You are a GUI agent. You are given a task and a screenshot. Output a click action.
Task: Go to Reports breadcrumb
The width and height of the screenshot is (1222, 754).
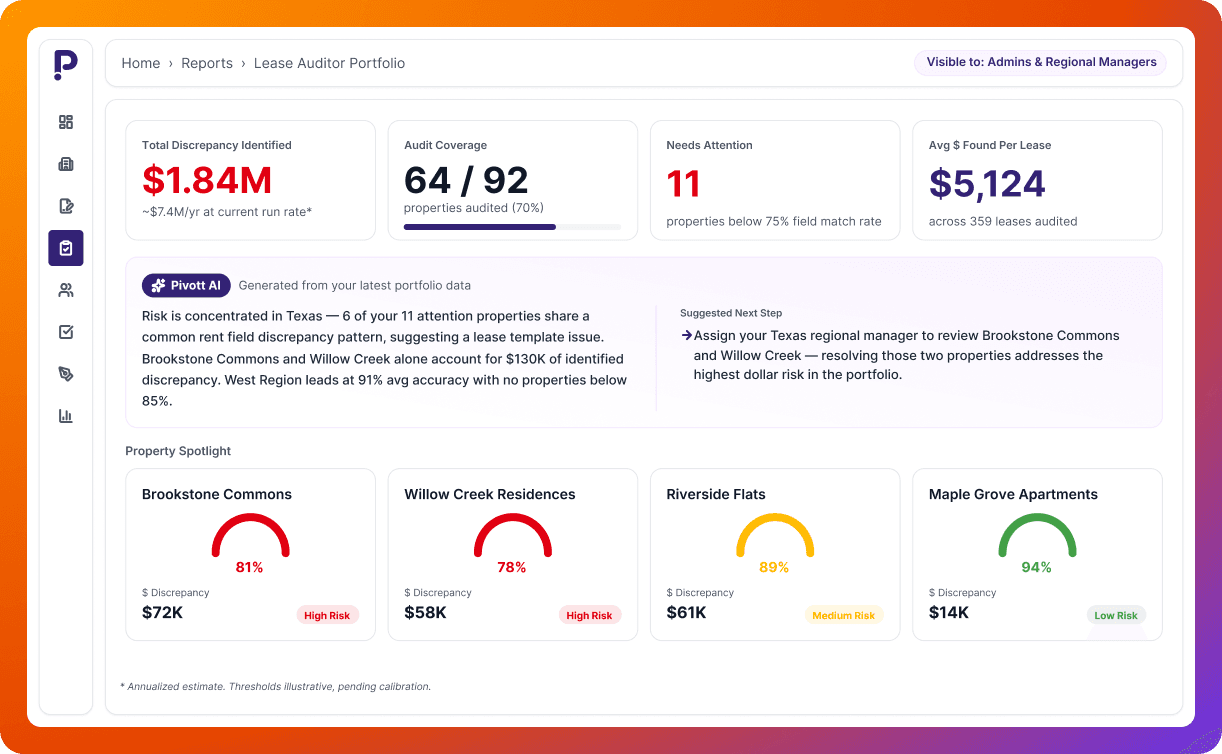tap(207, 63)
